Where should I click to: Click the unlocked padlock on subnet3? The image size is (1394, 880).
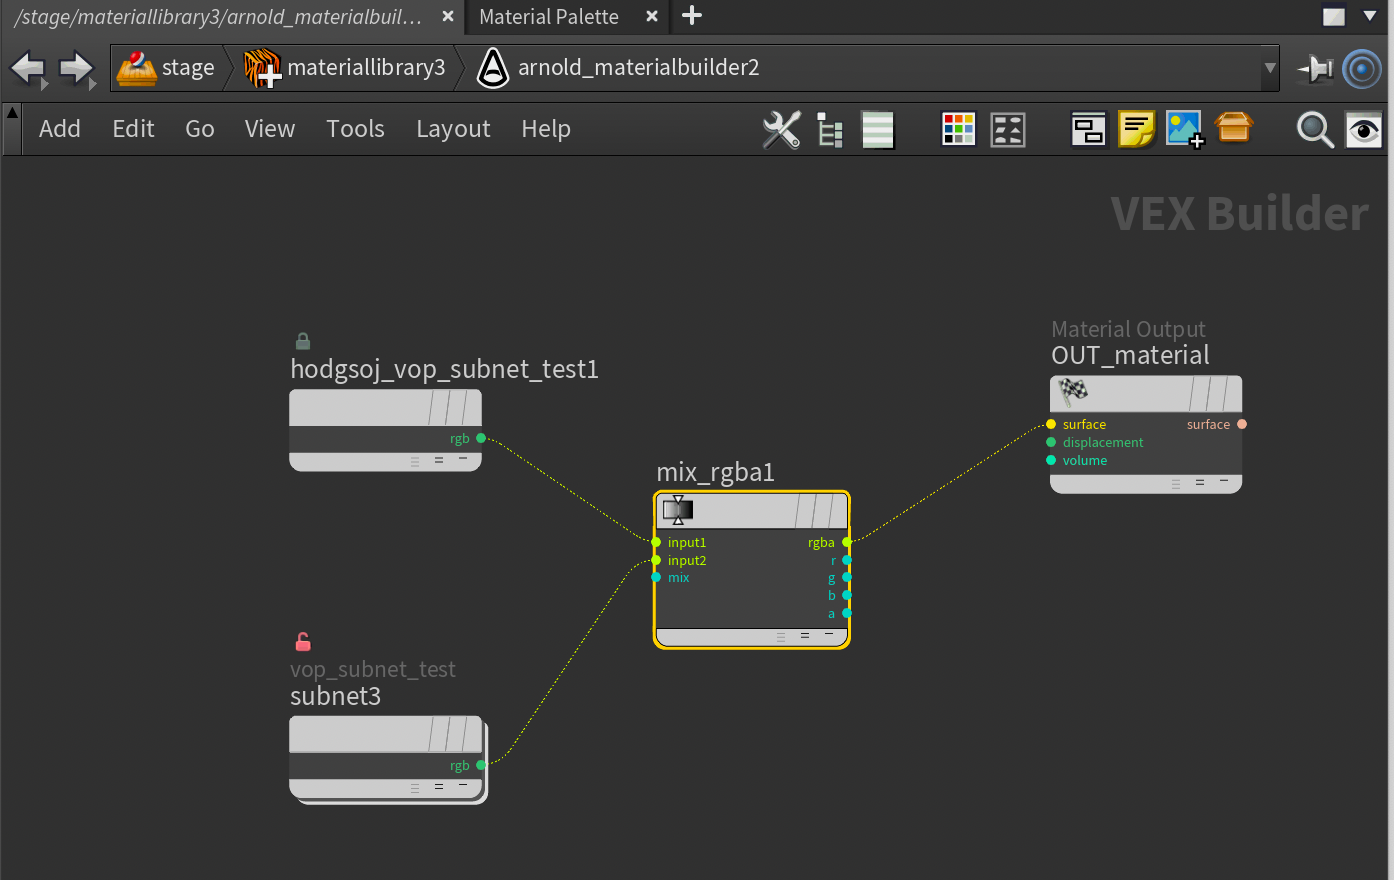point(302,641)
